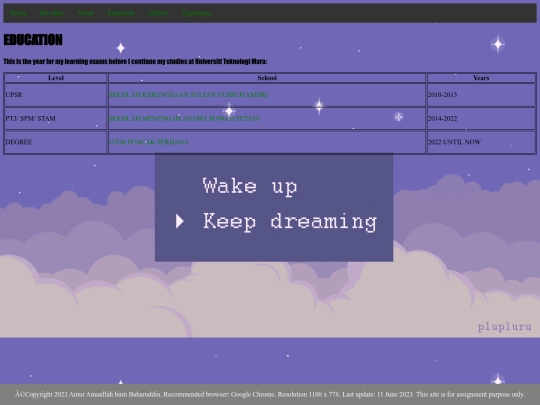Screen dimensions: 540x405
Task: Select Education in the navigation bar
Action: tap(121, 13)
